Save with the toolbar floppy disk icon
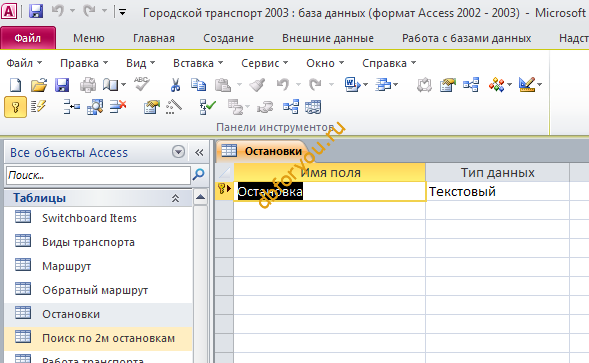This screenshot has width=589, height=363. pyautogui.click(x=62, y=85)
